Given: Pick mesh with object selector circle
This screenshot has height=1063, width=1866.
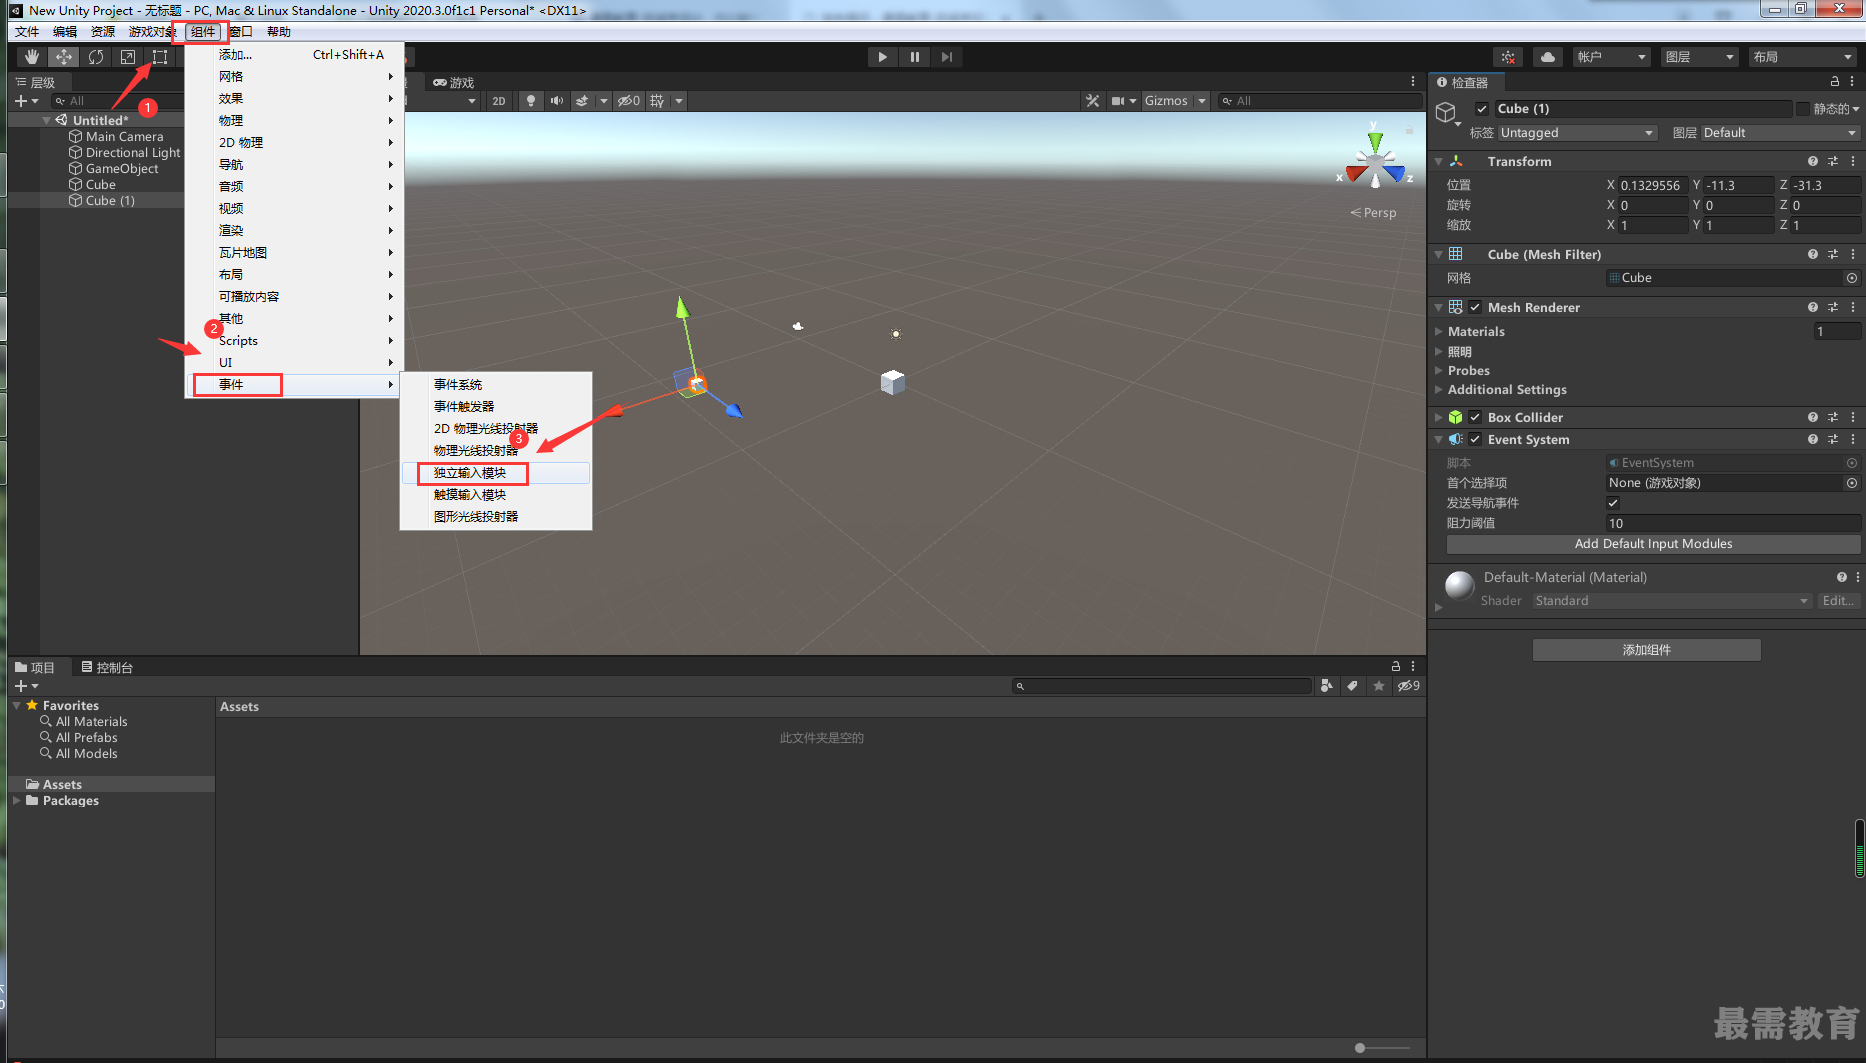Looking at the screenshot, I should click(1852, 278).
